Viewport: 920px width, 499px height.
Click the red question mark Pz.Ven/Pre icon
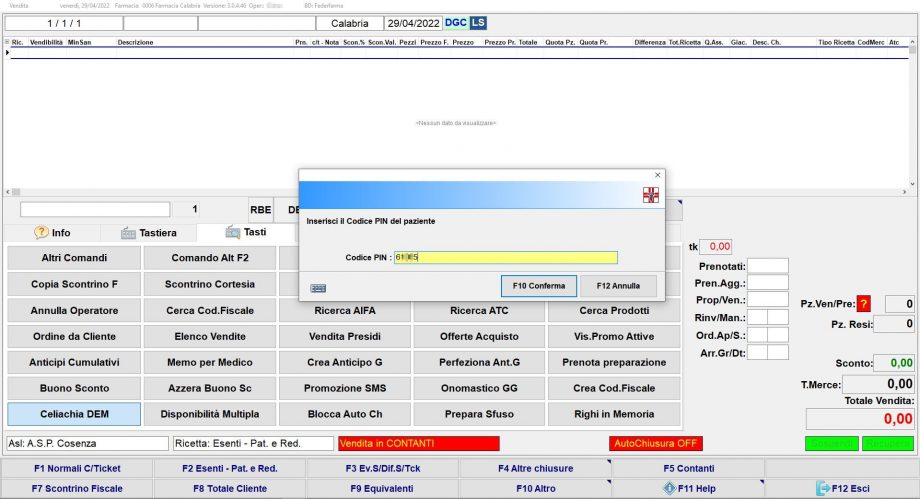[863, 304]
